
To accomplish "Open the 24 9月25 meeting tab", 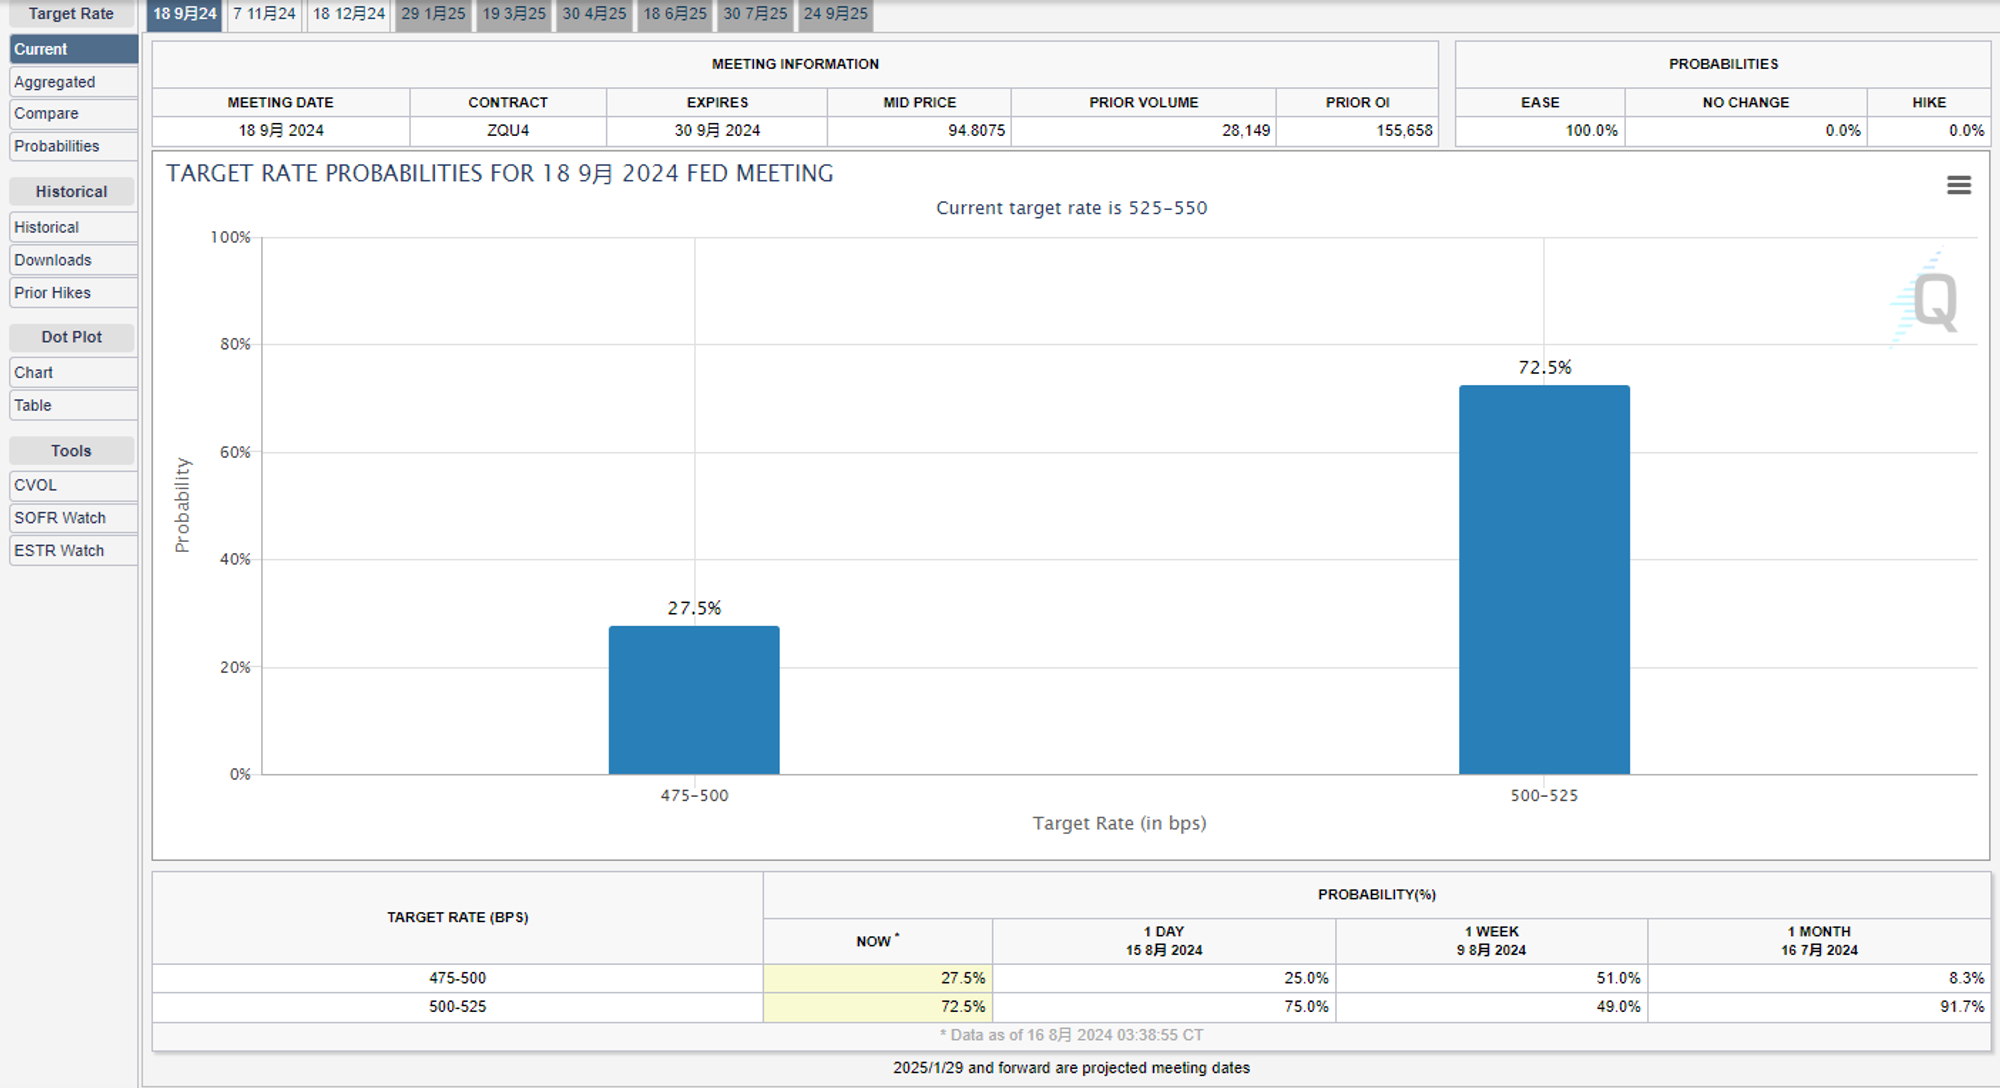I will point(836,14).
